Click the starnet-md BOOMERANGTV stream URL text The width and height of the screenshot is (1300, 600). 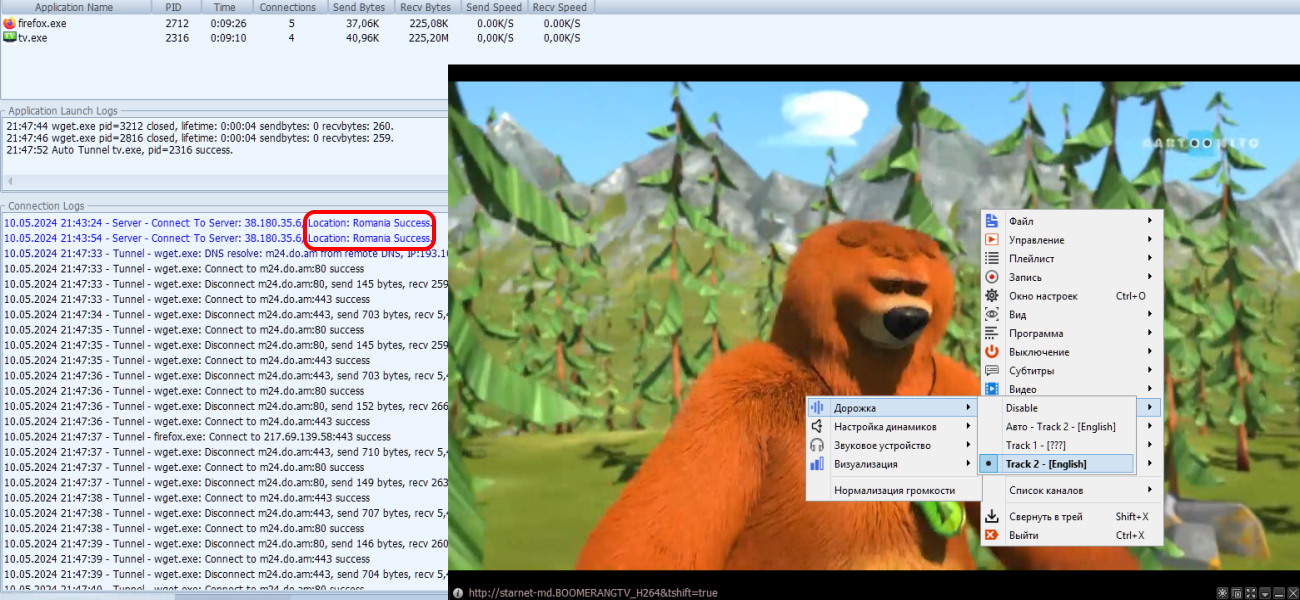(592, 592)
